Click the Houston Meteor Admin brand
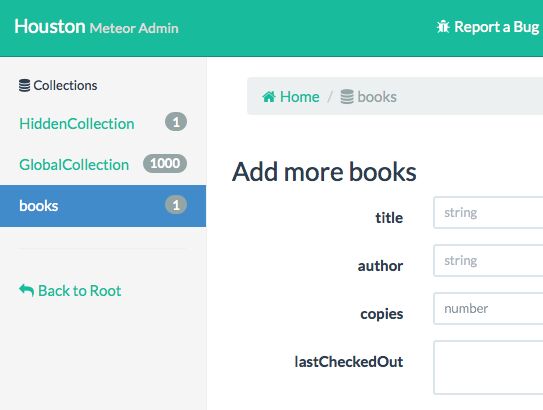Image resolution: width=543 pixels, height=410 pixels. [x=96, y=27]
